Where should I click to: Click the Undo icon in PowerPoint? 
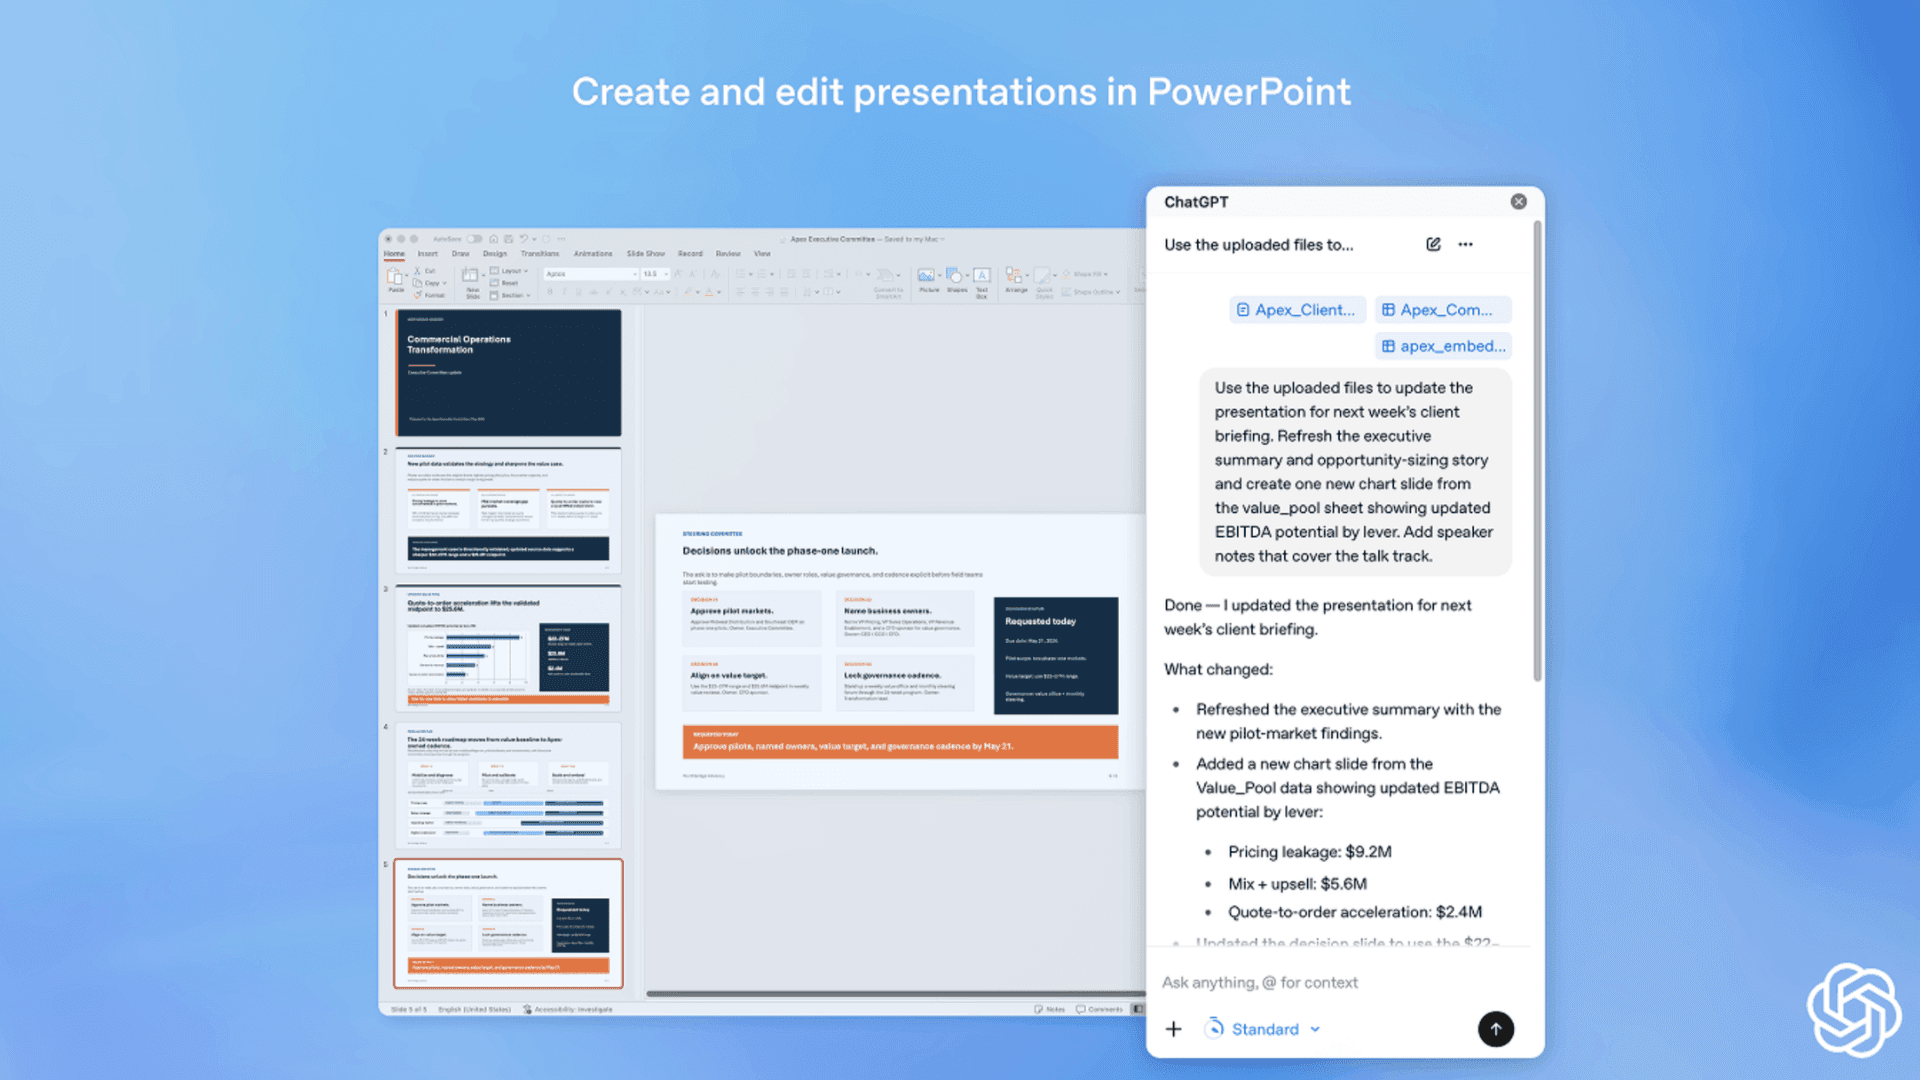click(523, 239)
